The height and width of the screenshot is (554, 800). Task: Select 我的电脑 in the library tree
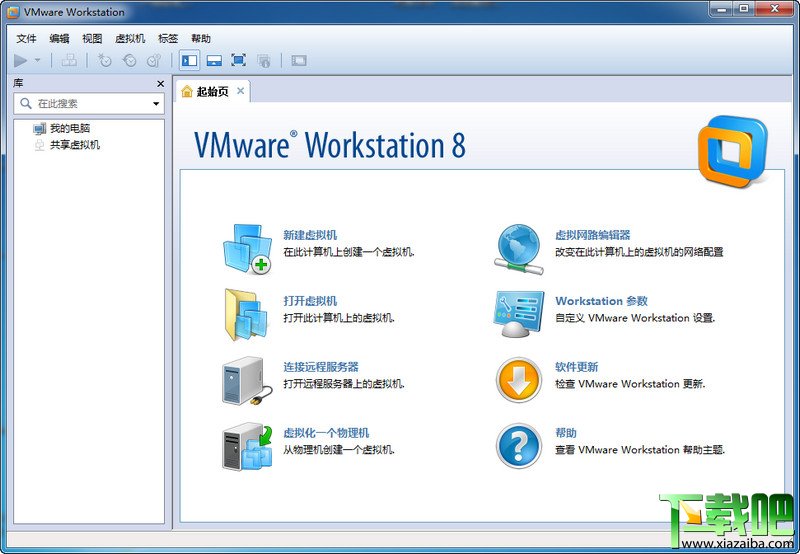(x=69, y=128)
